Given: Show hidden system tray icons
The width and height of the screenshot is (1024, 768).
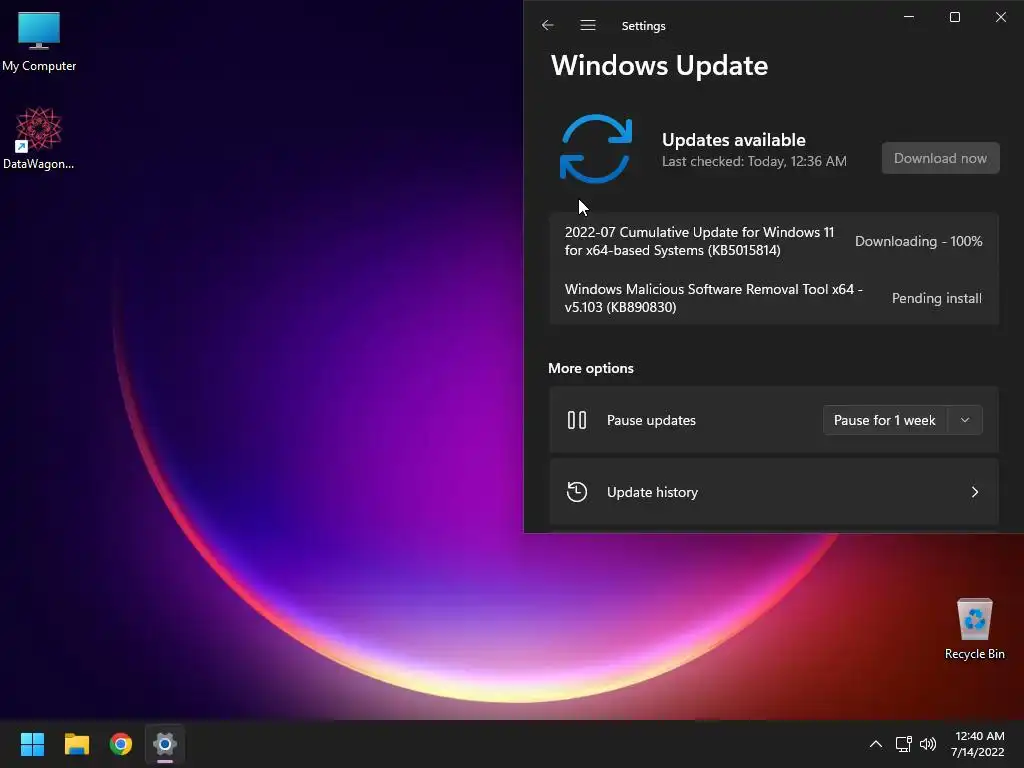Looking at the screenshot, I should tap(876, 744).
